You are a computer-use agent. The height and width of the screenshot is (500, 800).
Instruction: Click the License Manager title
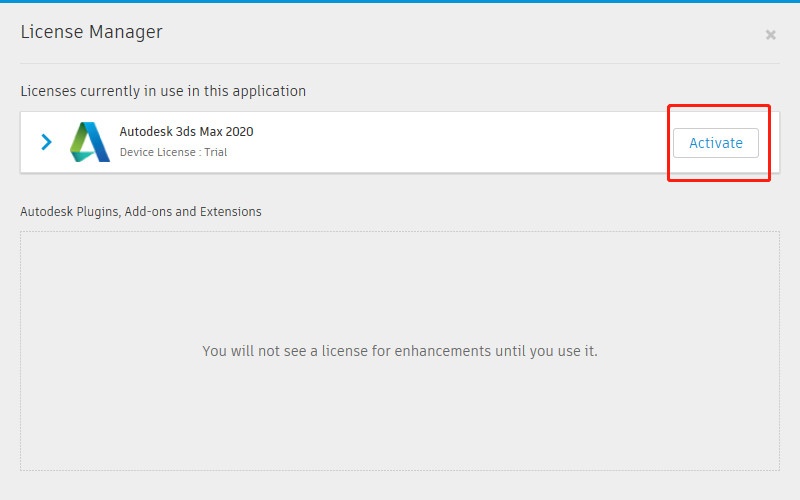coord(91,32)
